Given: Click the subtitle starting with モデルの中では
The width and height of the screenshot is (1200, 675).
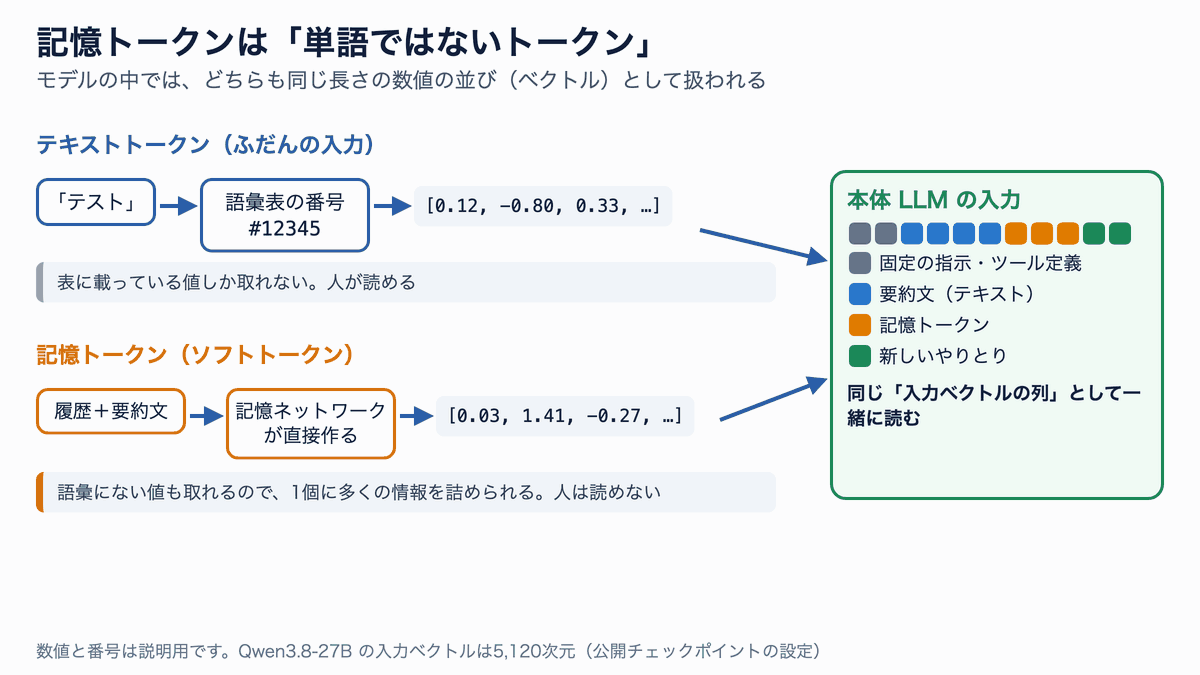Looking at the screenshot, I should tap(401, 81).
